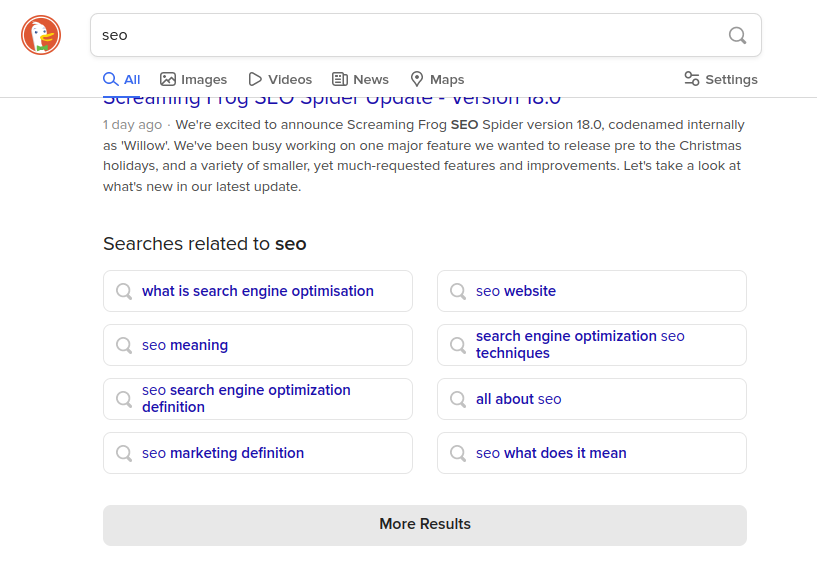Click magnifier icon beside 'all about seo'

458,400
